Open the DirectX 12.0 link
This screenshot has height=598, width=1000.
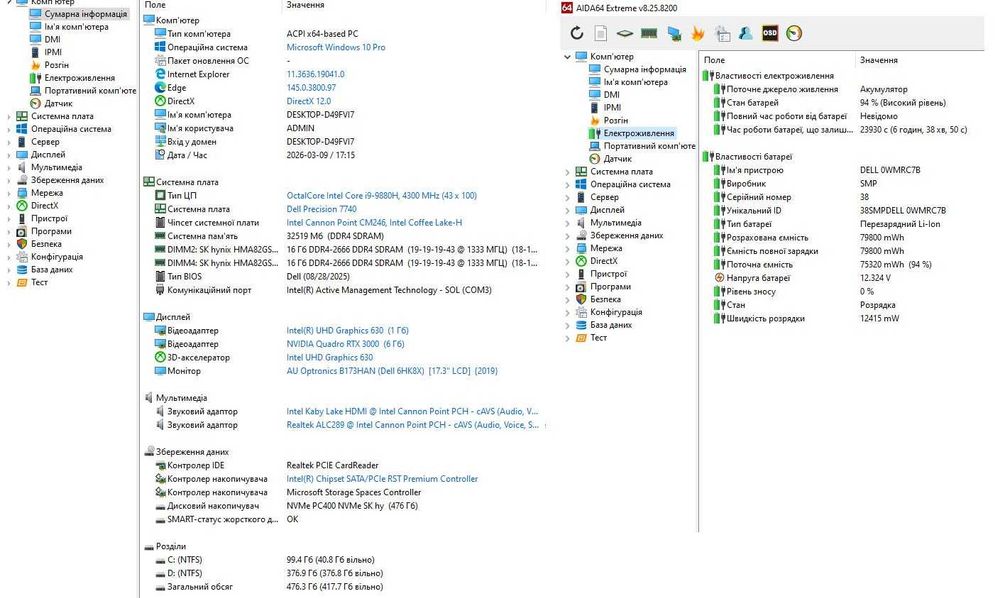click(309, 101)
